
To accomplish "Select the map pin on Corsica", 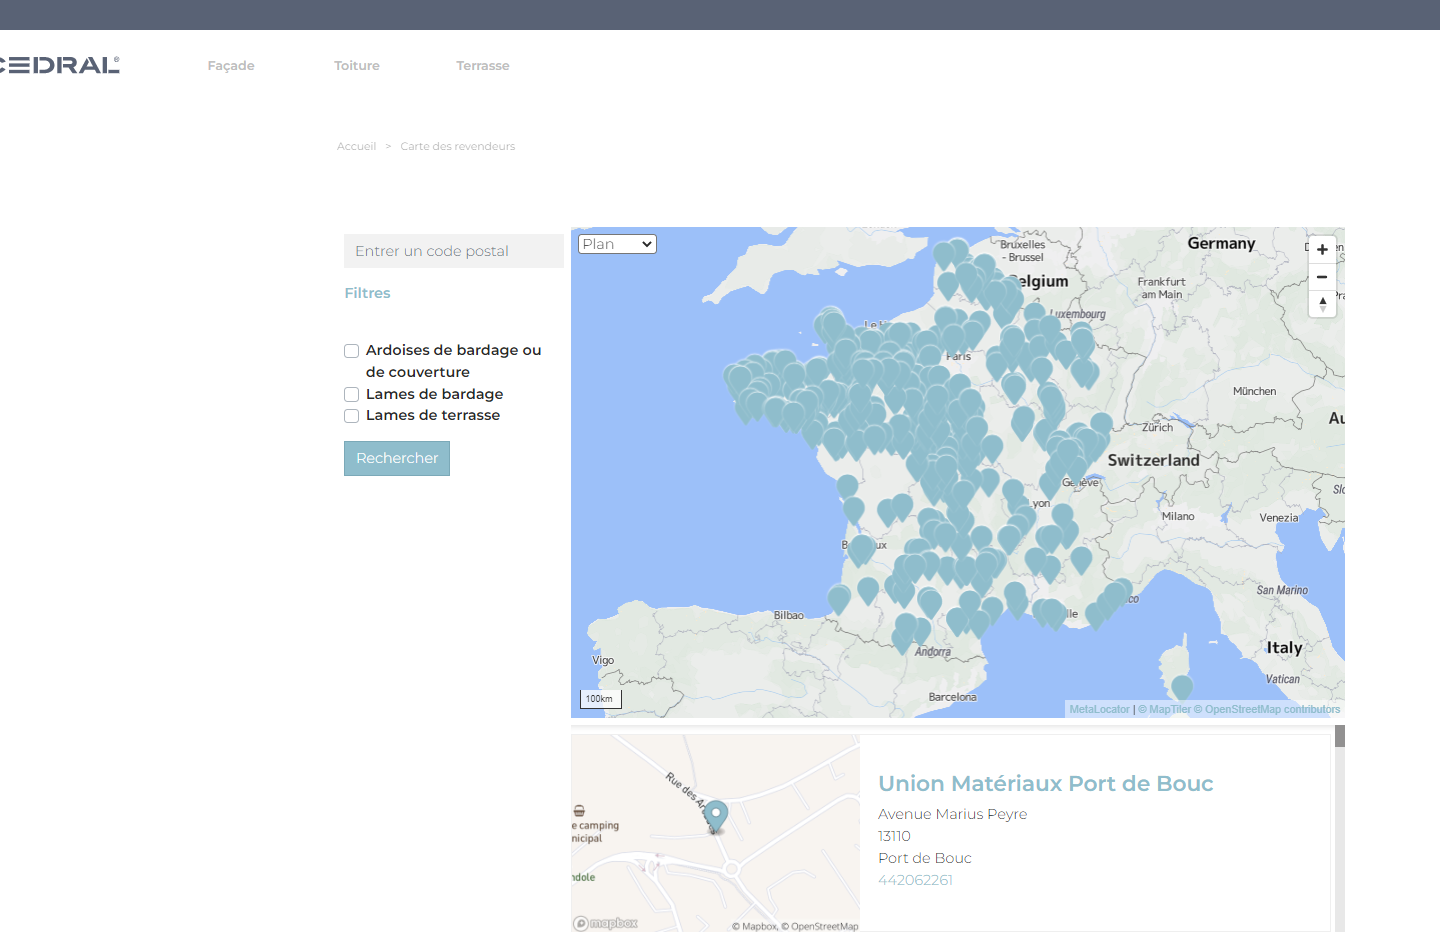I will [1182, 686].
